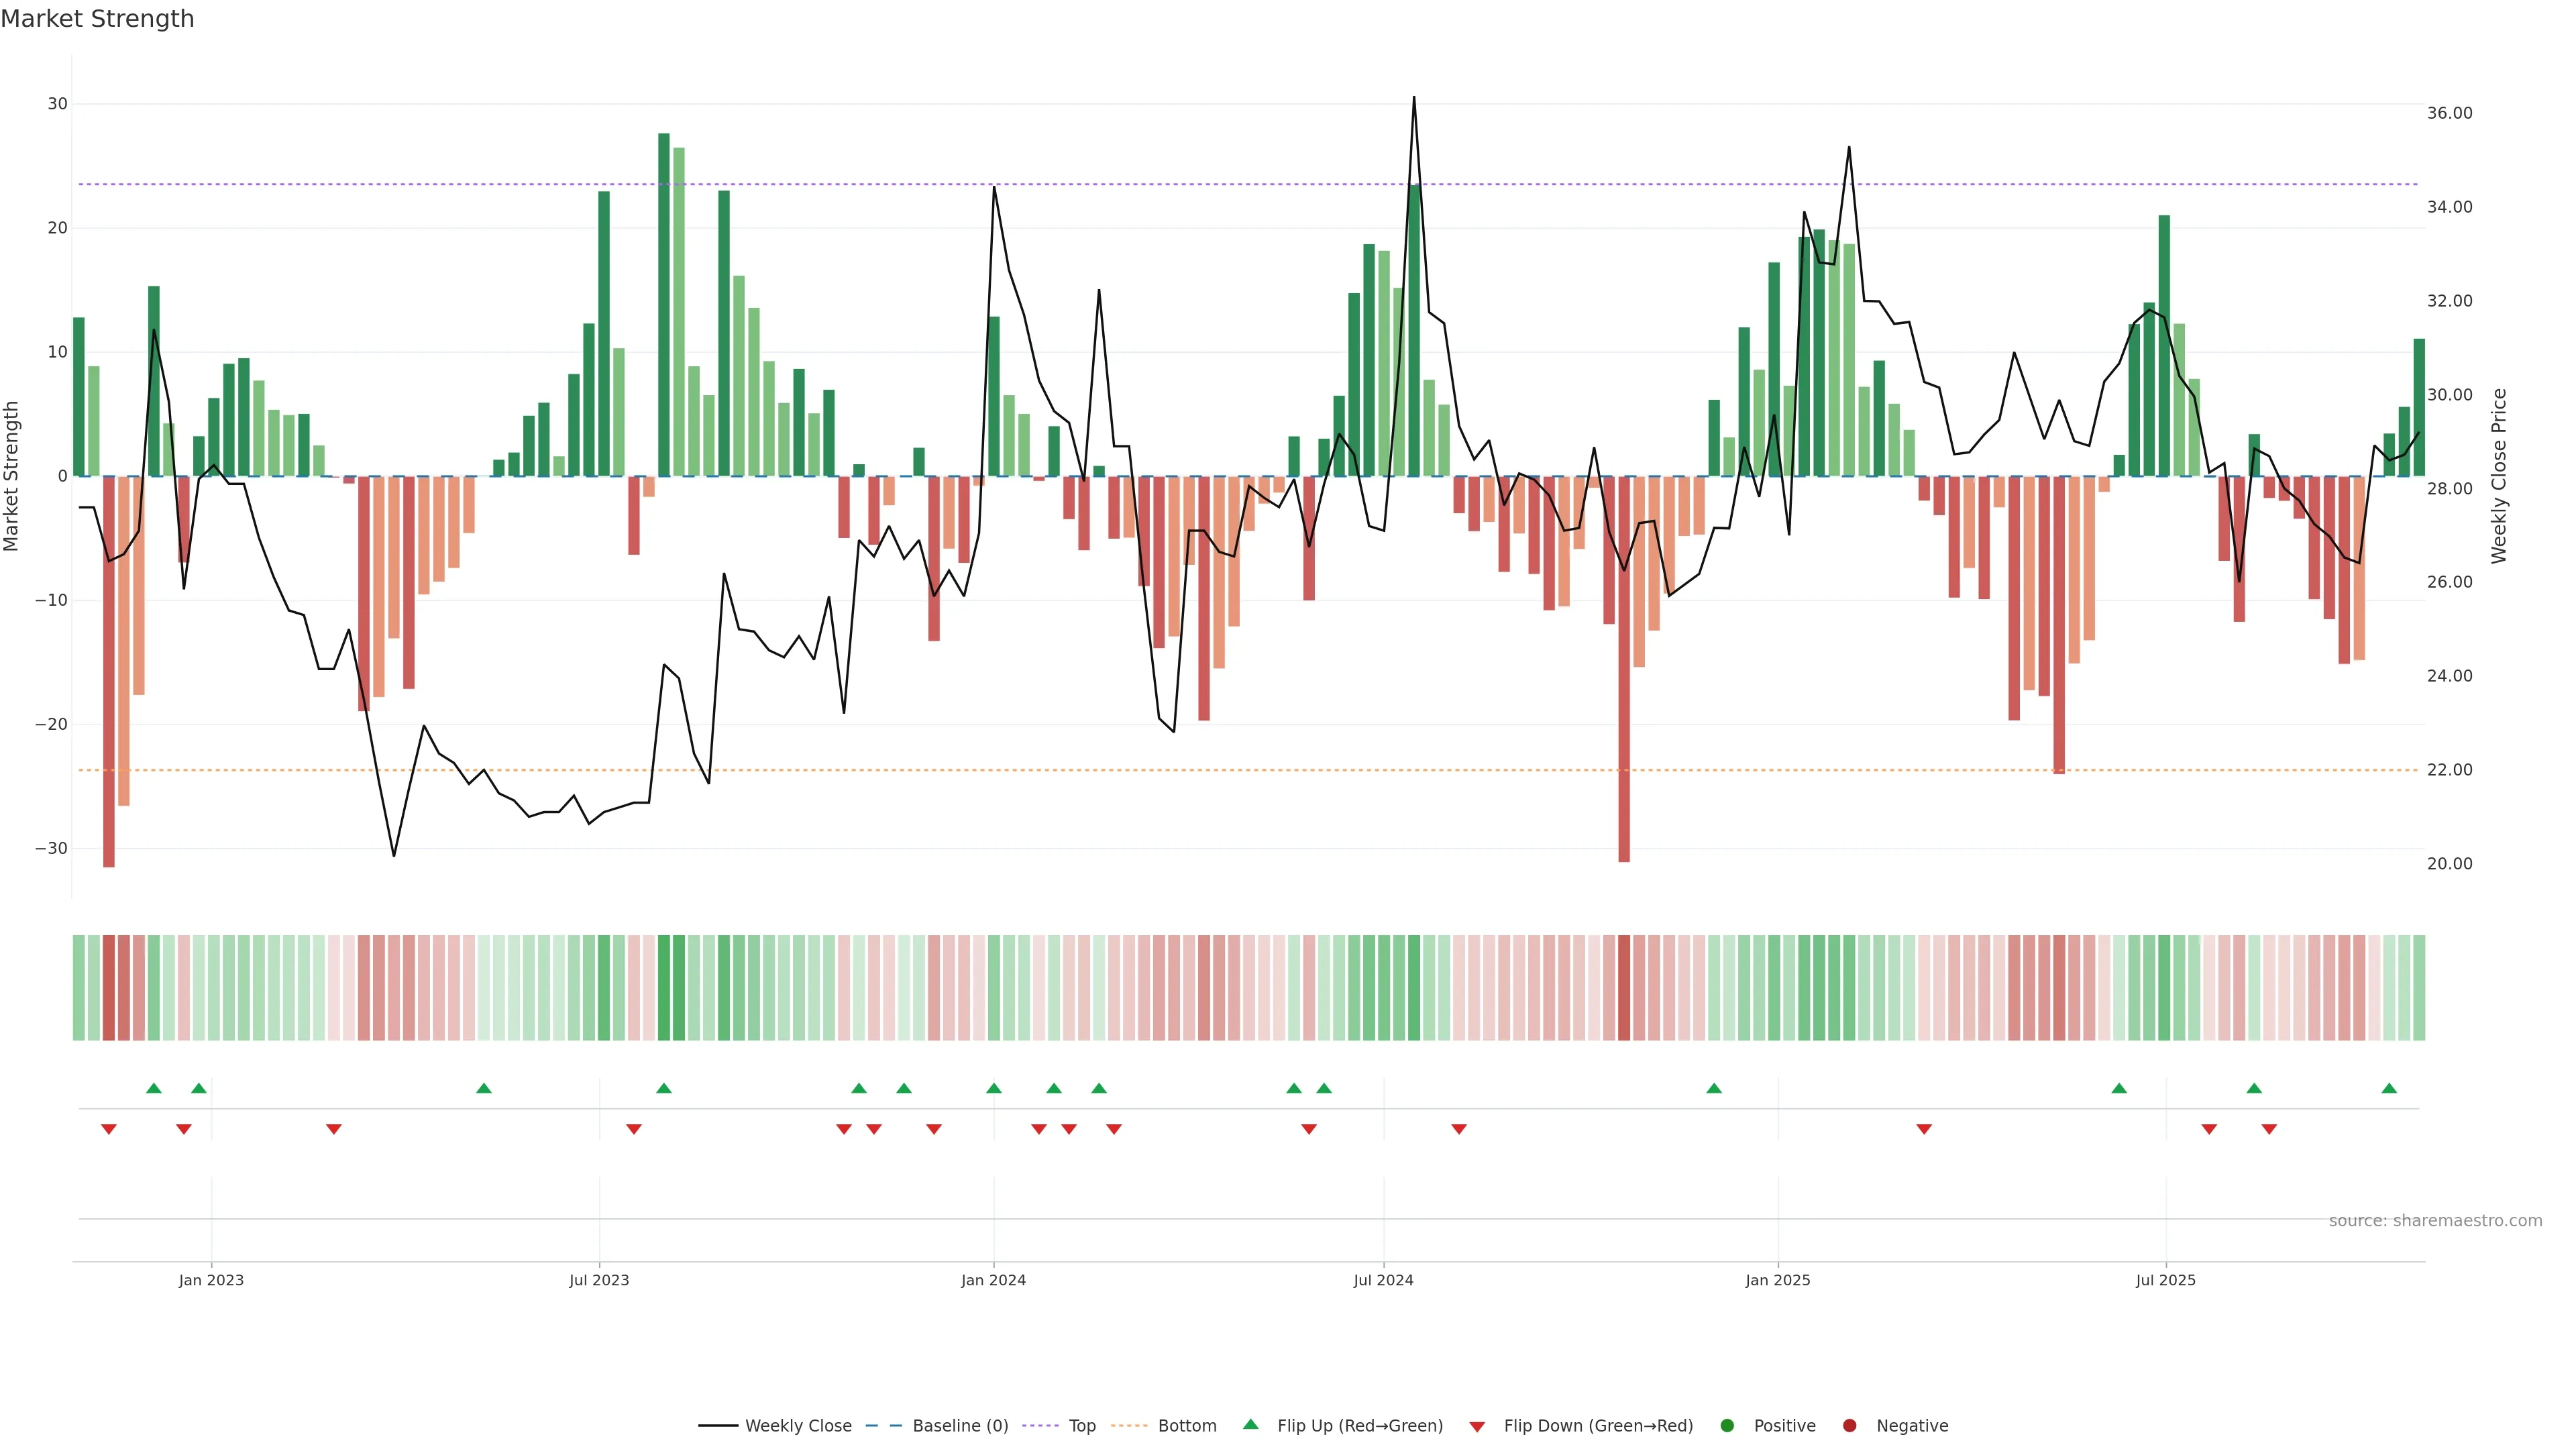Click the Market Strength chart title
Image resolution: width=2576 pixels, height=1449 pixels.
point(97,19)
